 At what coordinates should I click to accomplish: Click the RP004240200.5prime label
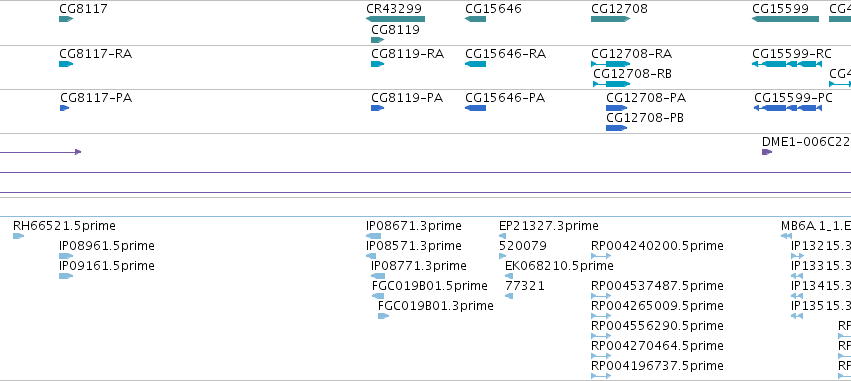(x=657, y=246)
